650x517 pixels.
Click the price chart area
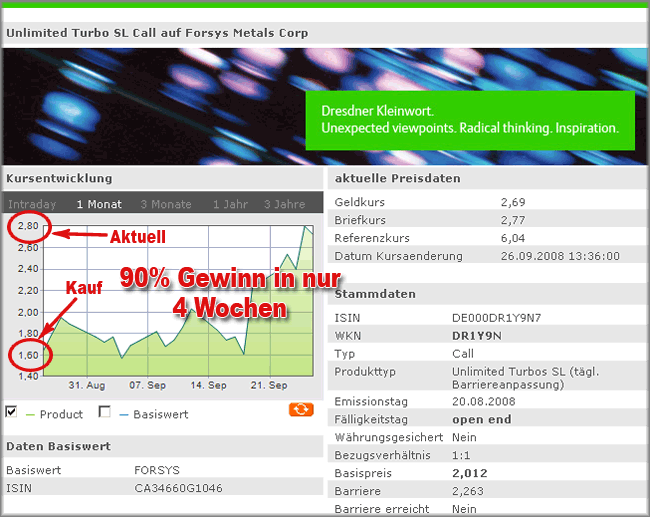pos(178,301)
